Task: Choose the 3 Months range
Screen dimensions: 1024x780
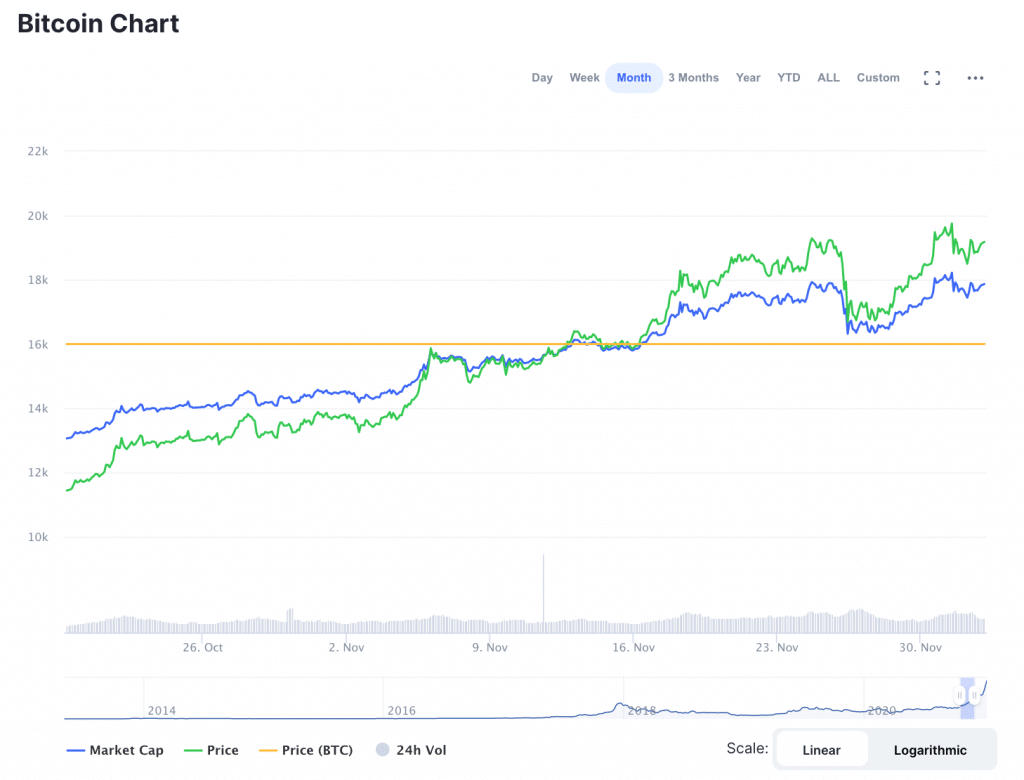Action: 693,78
